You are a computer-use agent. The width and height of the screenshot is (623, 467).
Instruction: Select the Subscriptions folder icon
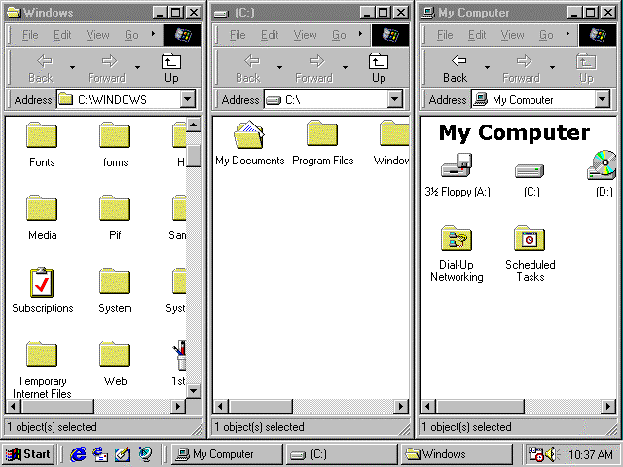click(41, 283)
